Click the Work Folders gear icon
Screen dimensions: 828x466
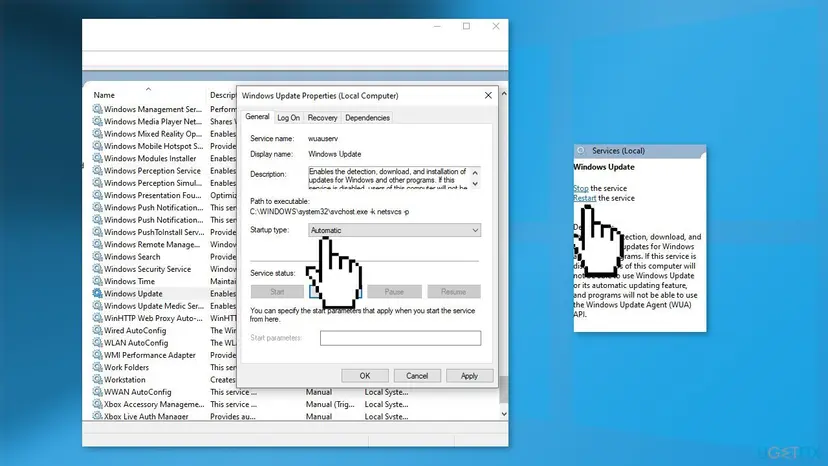[97, 367]
